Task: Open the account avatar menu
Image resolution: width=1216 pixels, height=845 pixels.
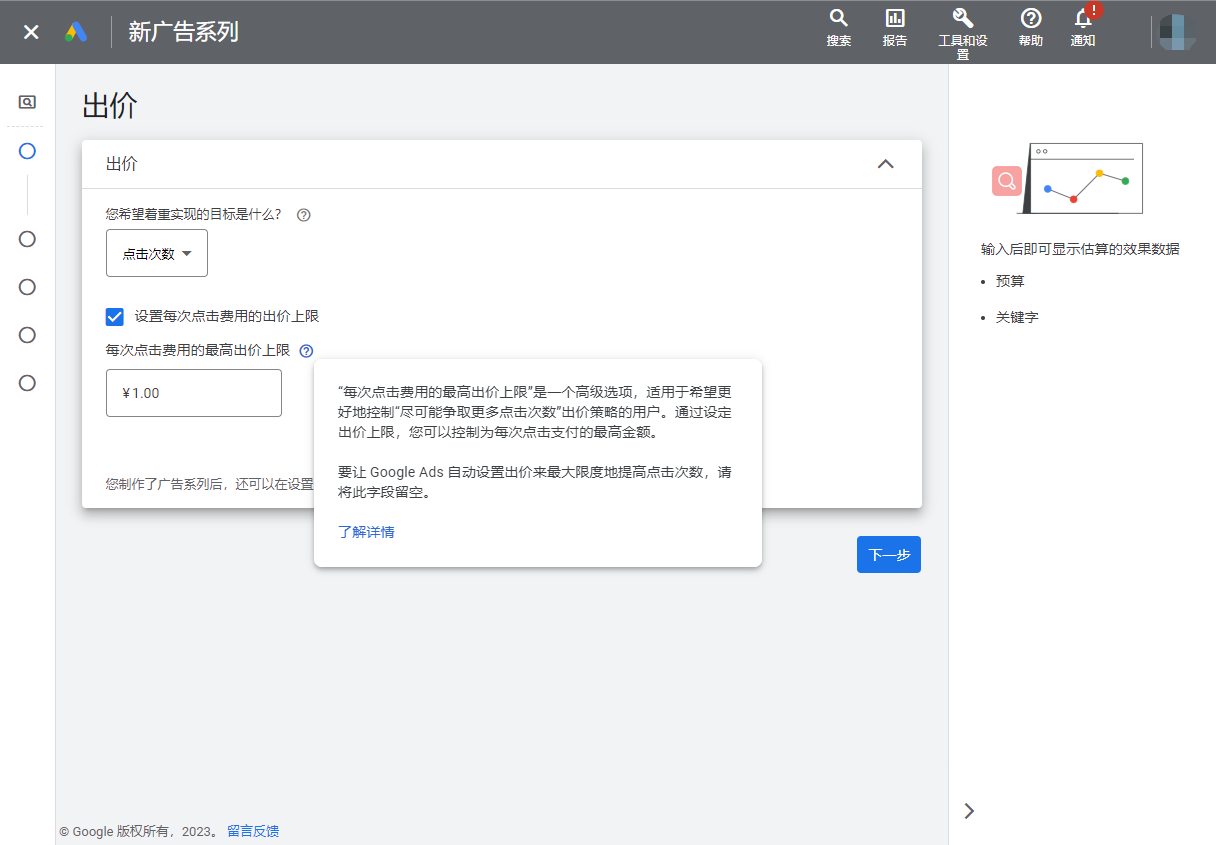Action: (x=1177, y=32)
